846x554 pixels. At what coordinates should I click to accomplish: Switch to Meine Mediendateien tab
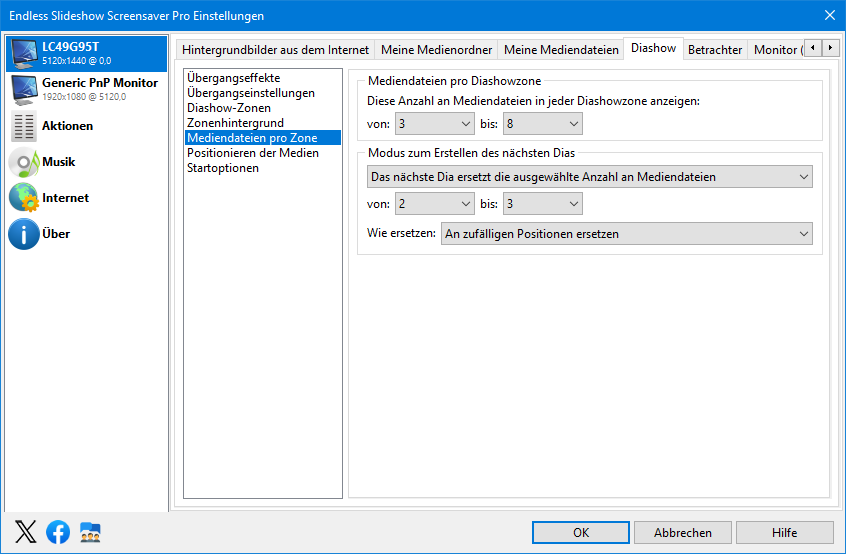[x=561, y=50]
